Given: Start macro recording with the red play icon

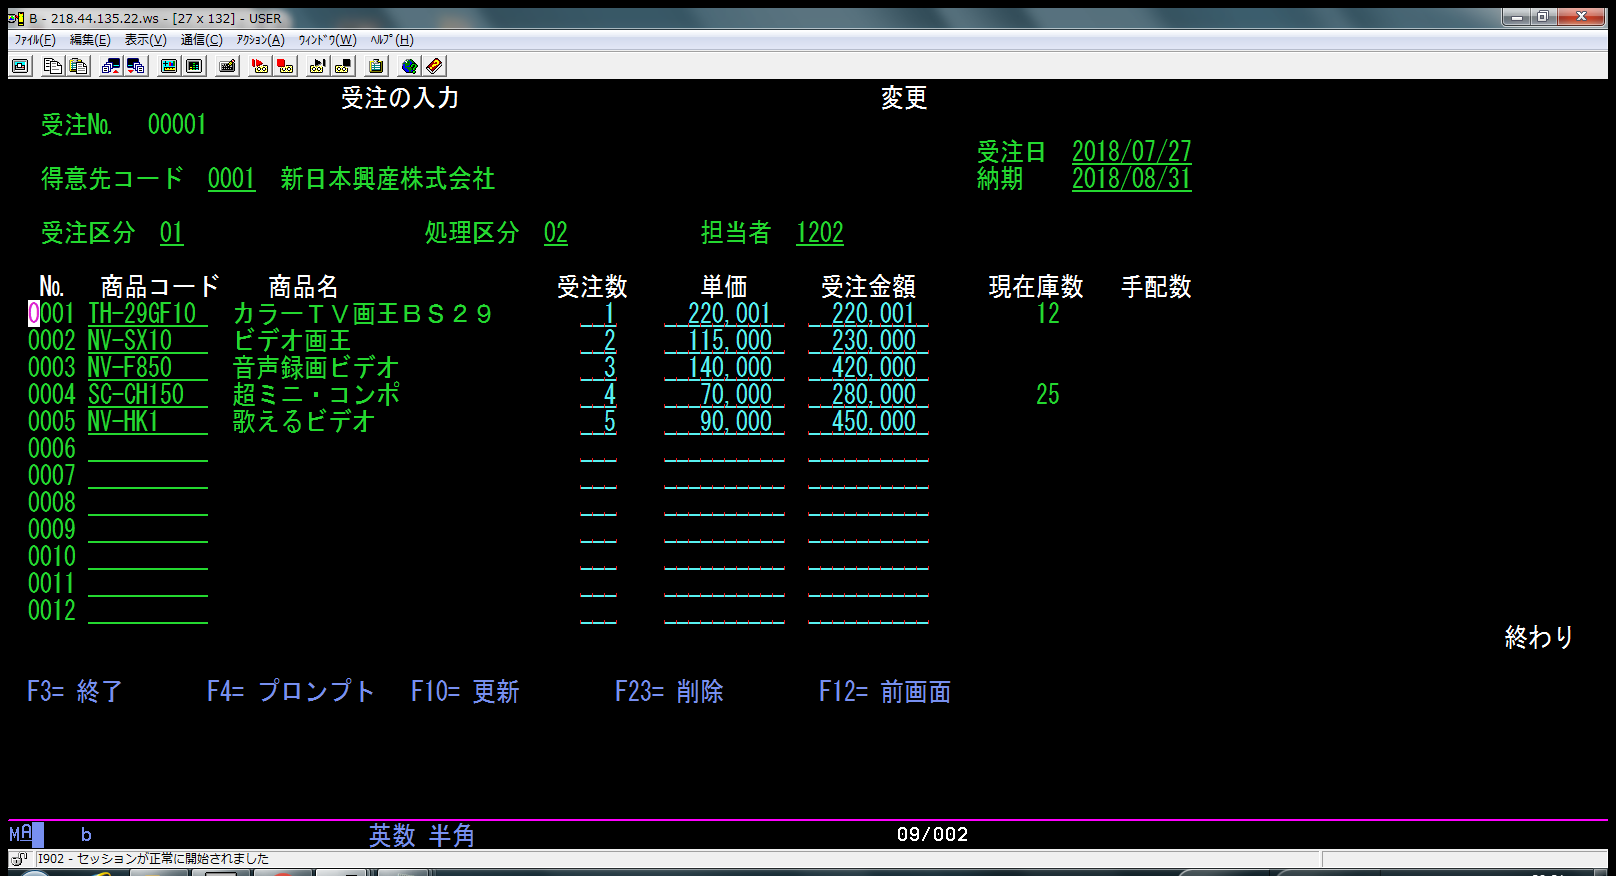Looking at the screenshot, I should 260,66.
